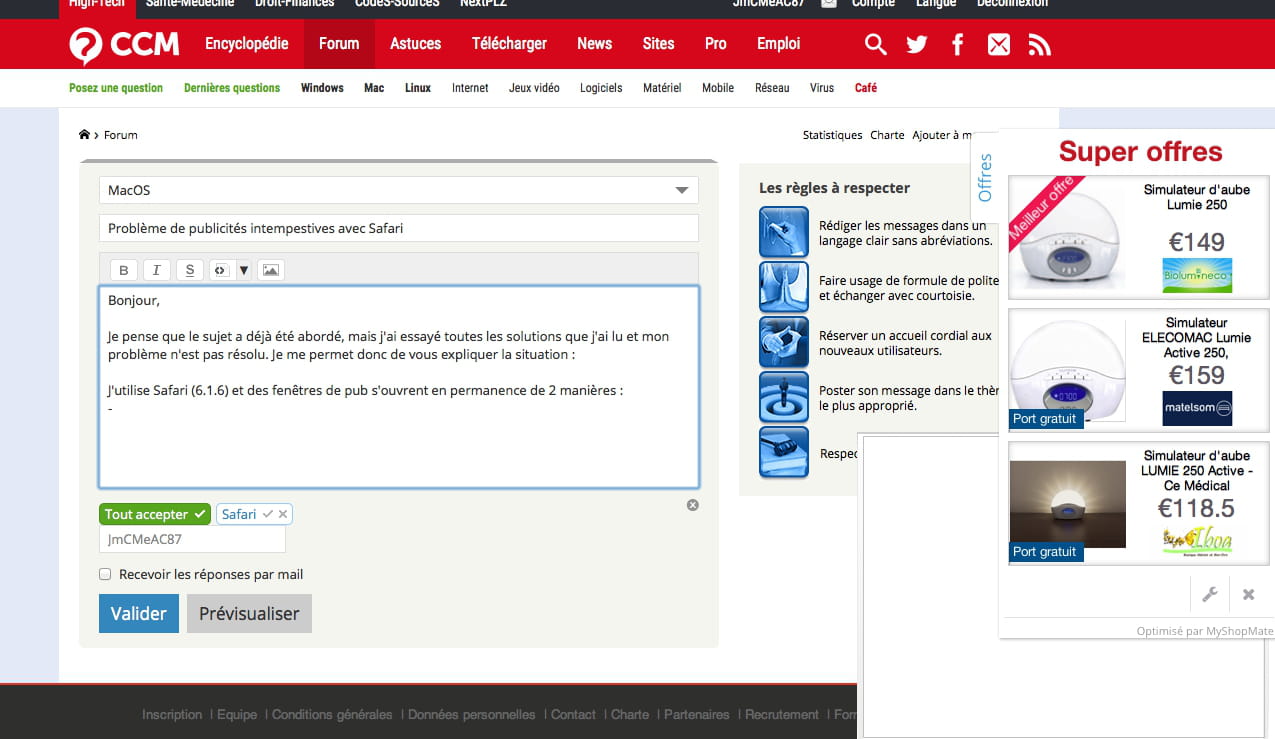This screenshot has height=739, width=1275.
Task: Open the News section
Action: pyautogui.click(x=594, y=44)
